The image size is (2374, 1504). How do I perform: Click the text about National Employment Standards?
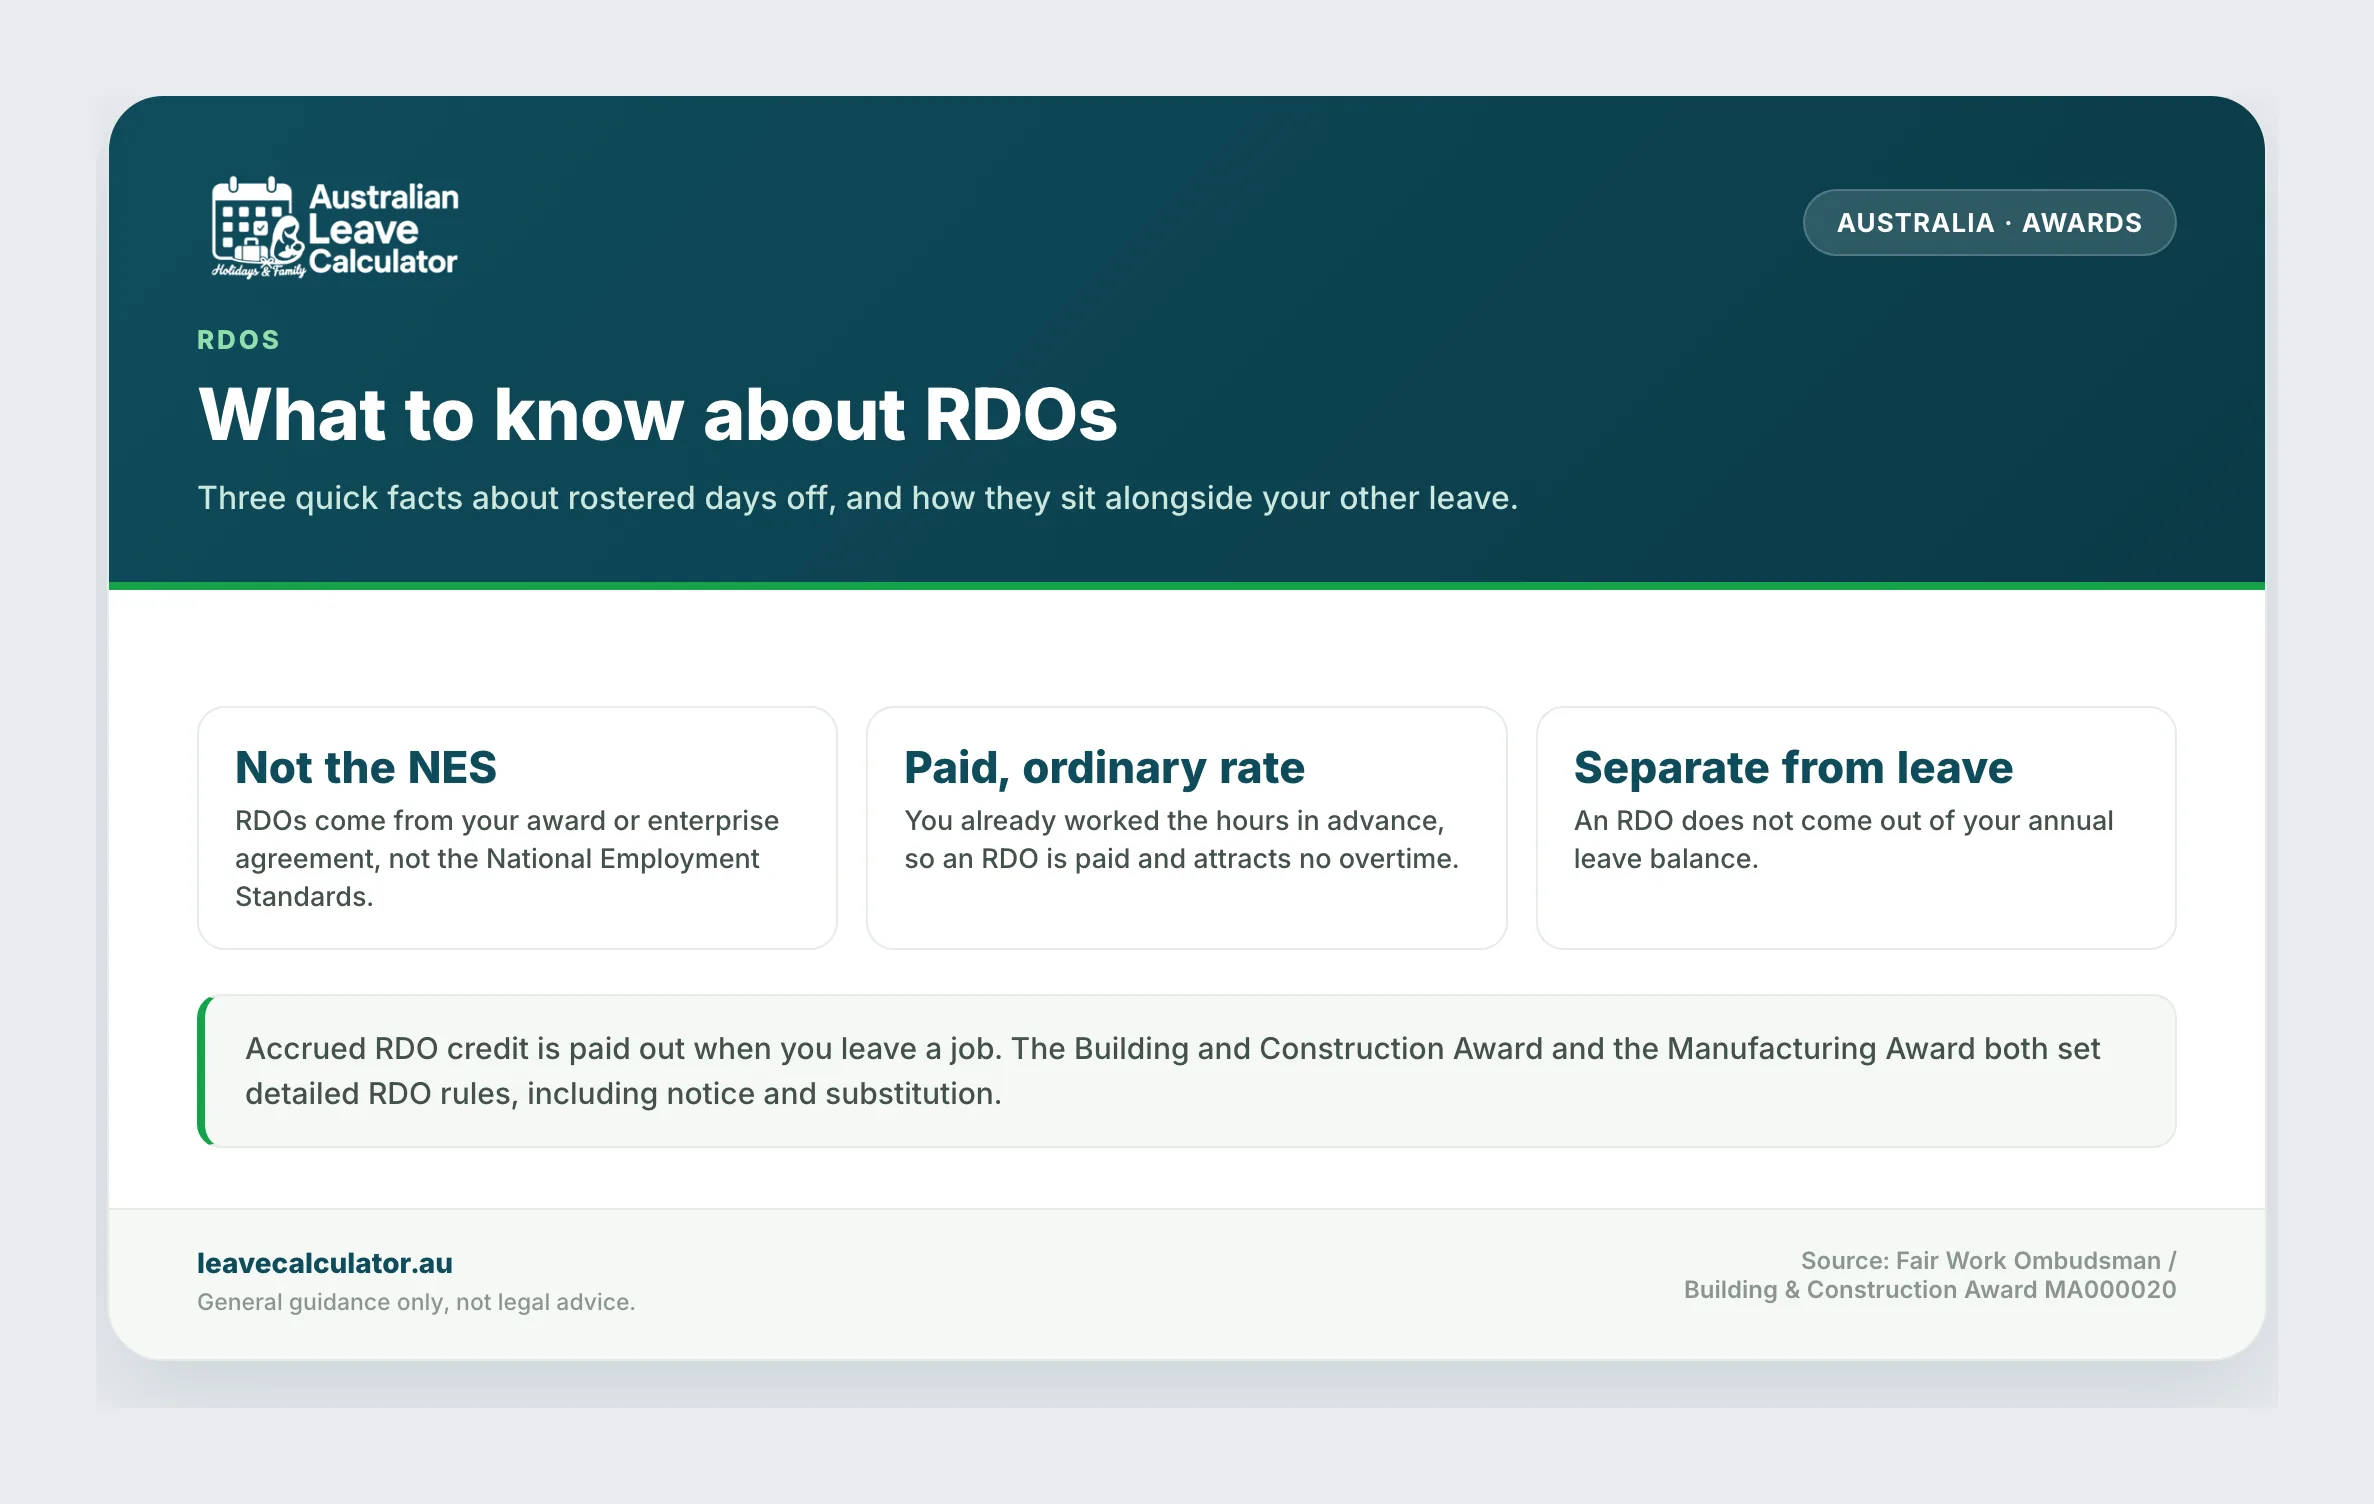(507, 858)
